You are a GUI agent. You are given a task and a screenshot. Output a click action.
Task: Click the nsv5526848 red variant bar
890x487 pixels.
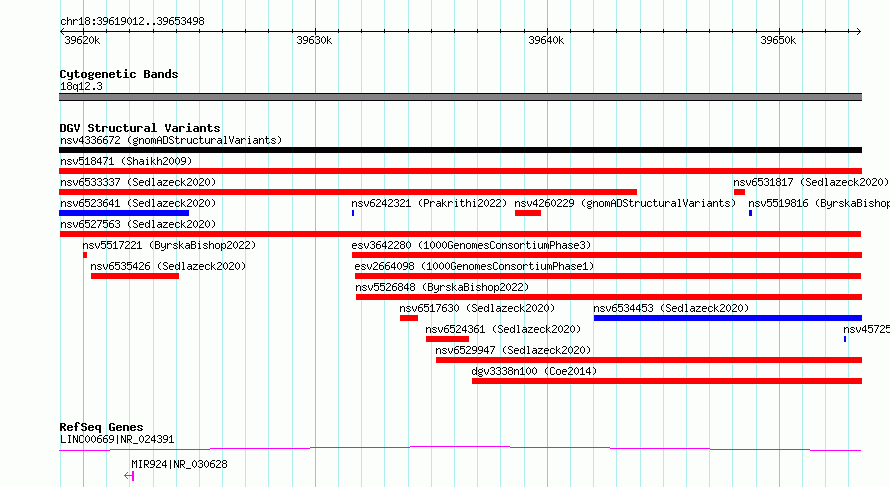(x=608, y=297)
